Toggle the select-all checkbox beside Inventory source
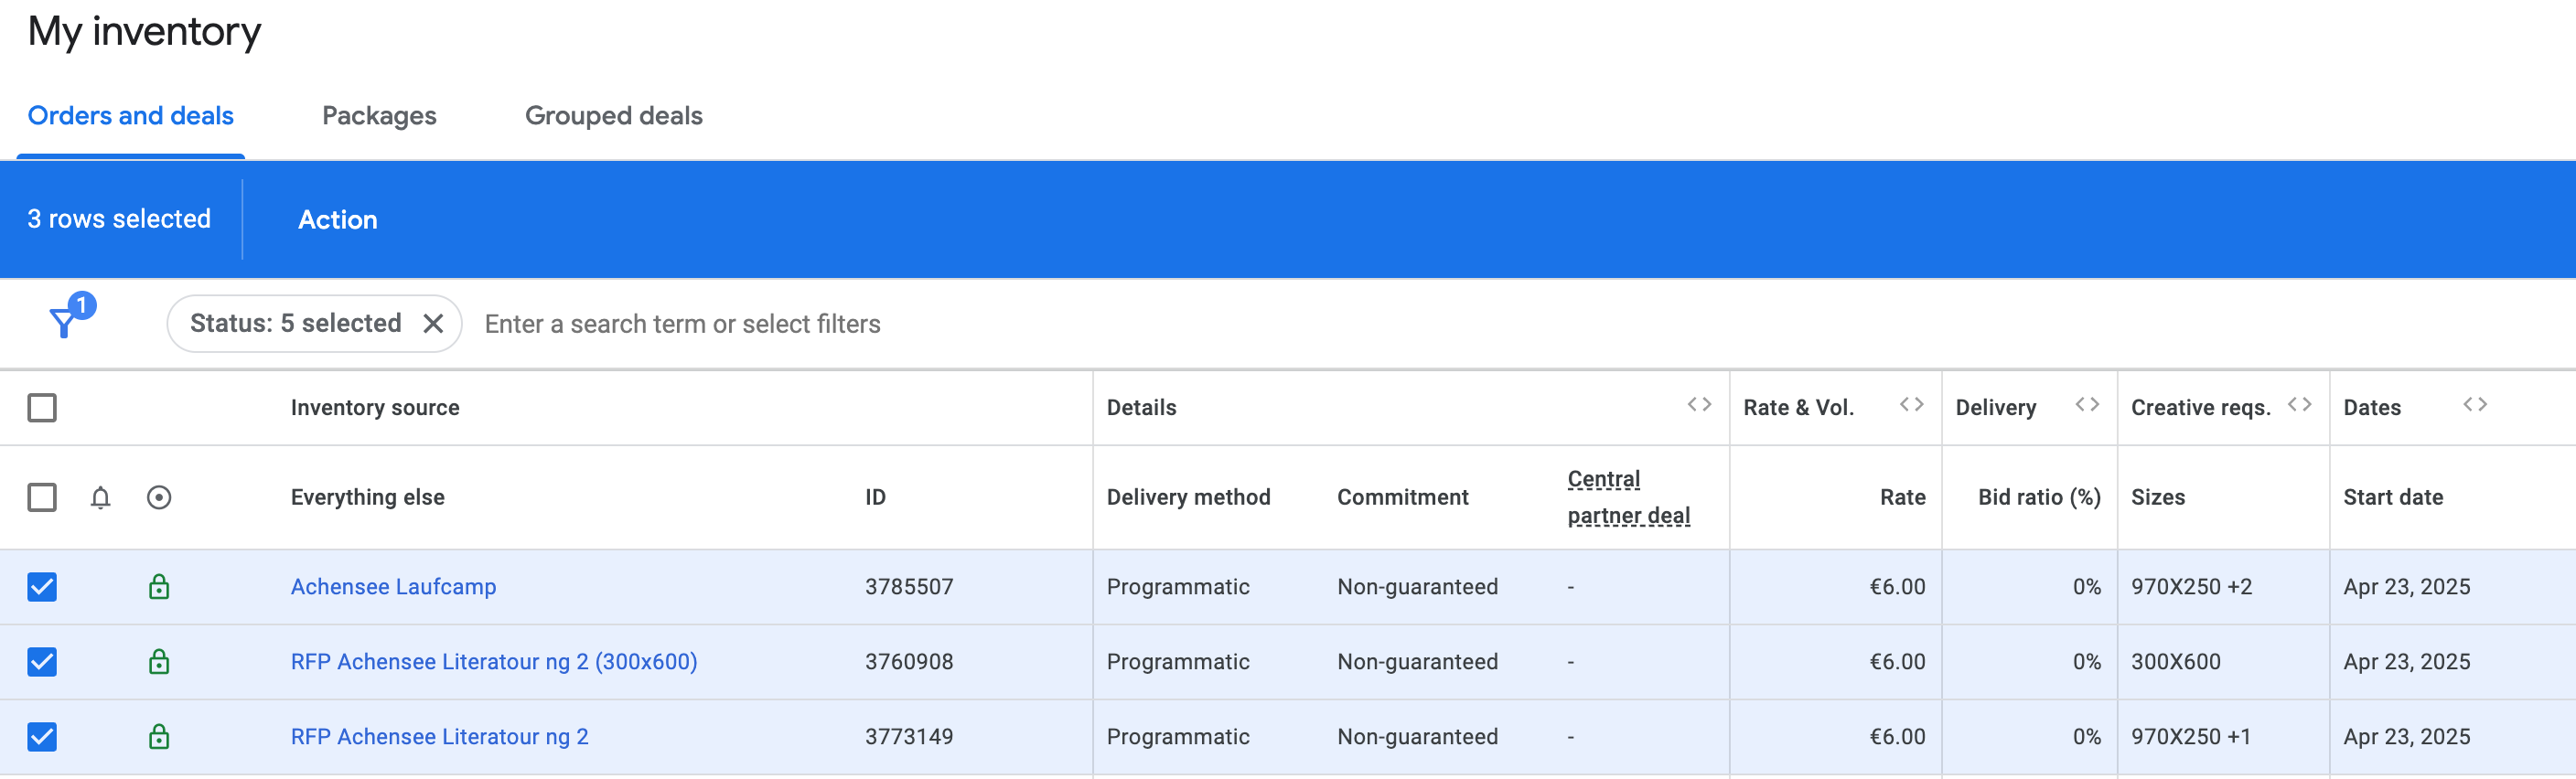 [x=42, y=407]
